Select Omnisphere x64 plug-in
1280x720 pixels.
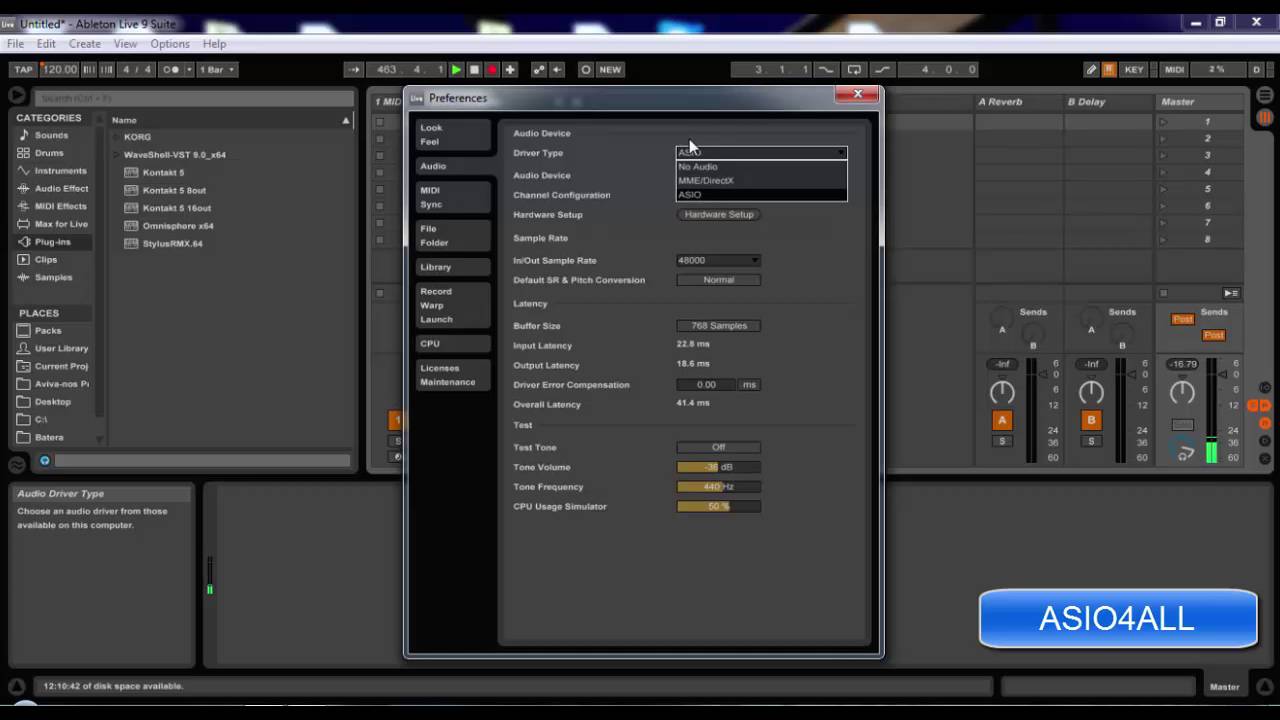(178, 226)
